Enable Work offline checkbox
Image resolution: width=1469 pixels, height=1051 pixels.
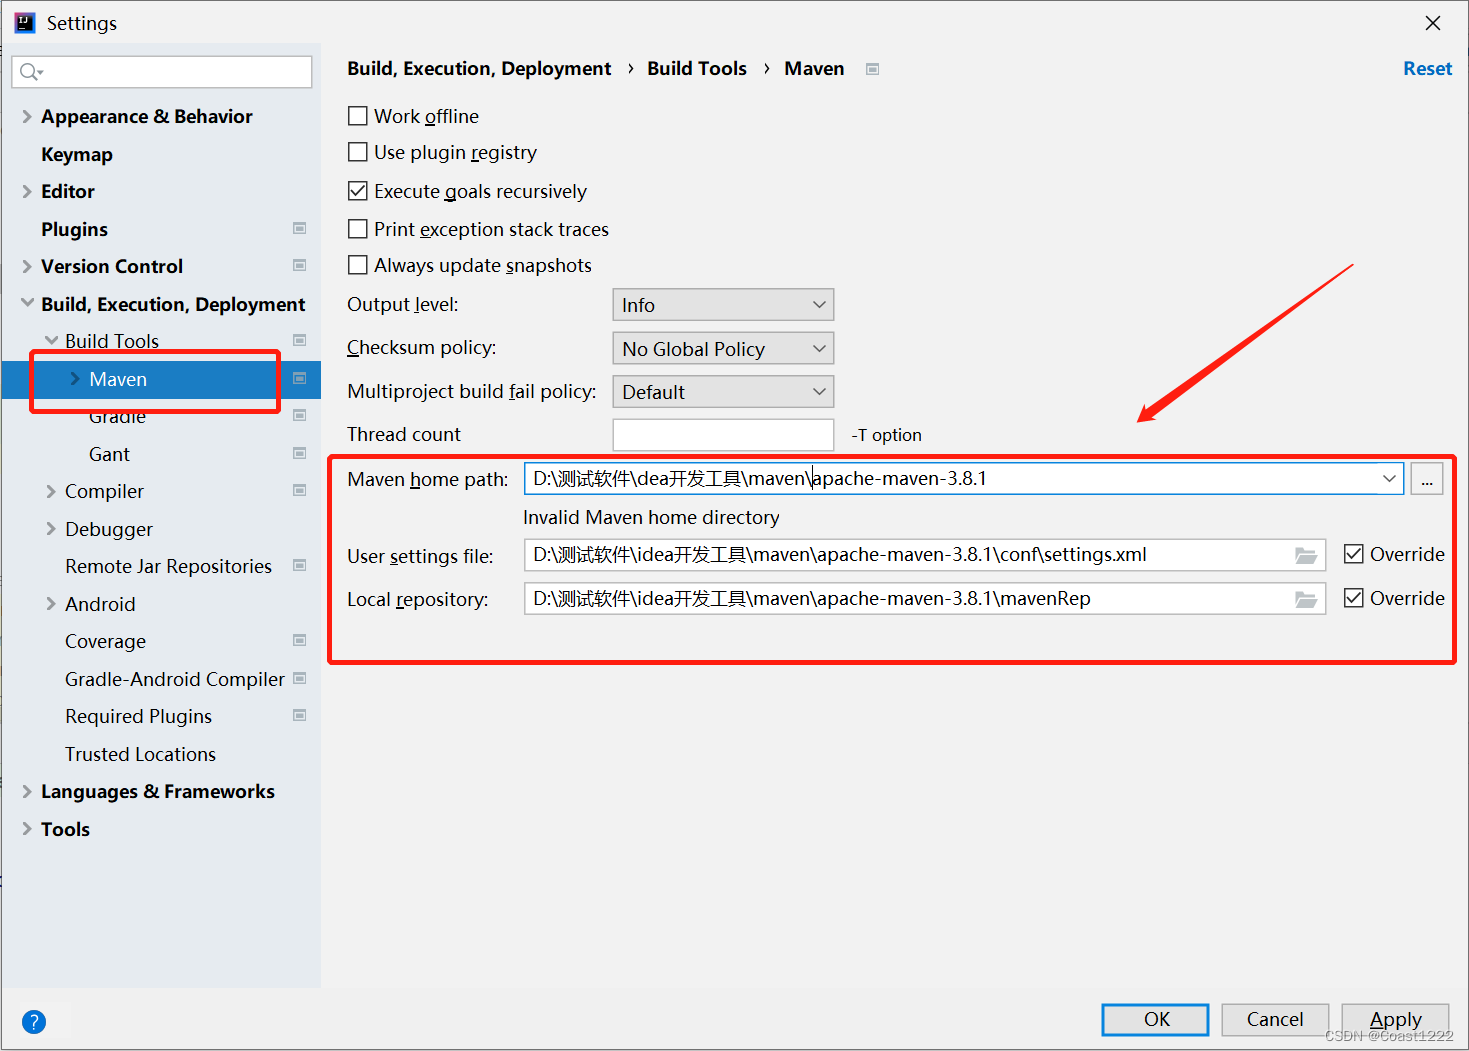click(x=357, y=116)
